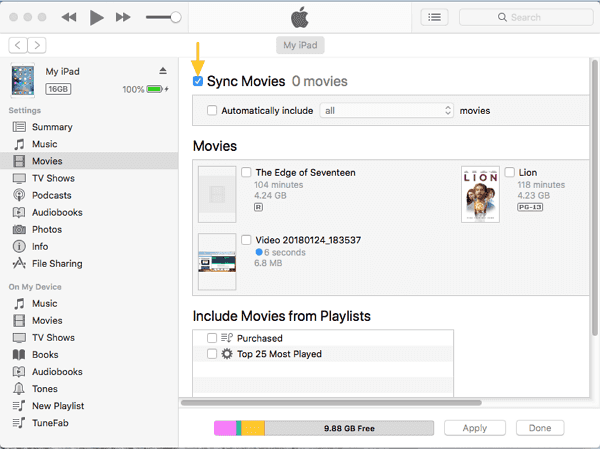
Task: Open Info settings
Action: click(x=40, y=247)
